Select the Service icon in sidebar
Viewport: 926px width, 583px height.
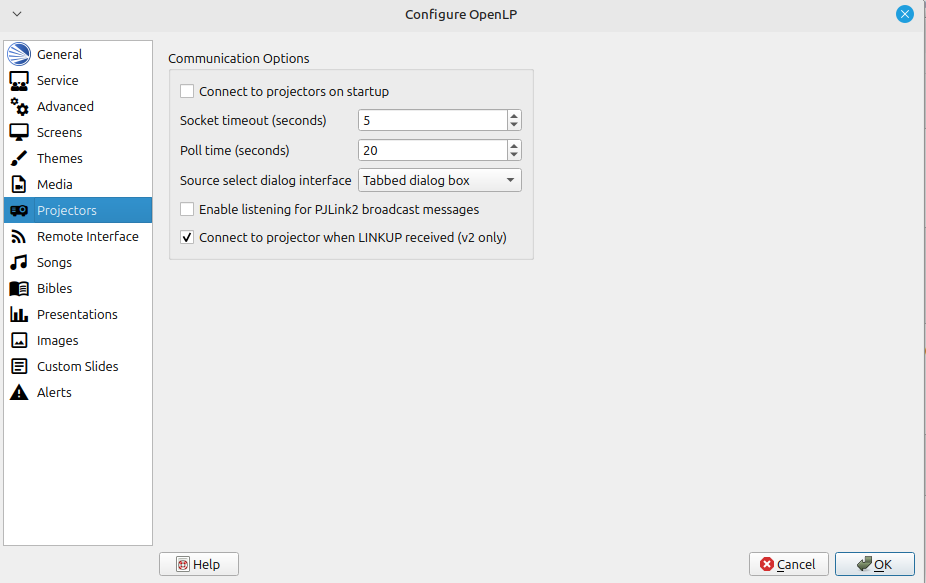pyautogui.click(x=19, y=80)
